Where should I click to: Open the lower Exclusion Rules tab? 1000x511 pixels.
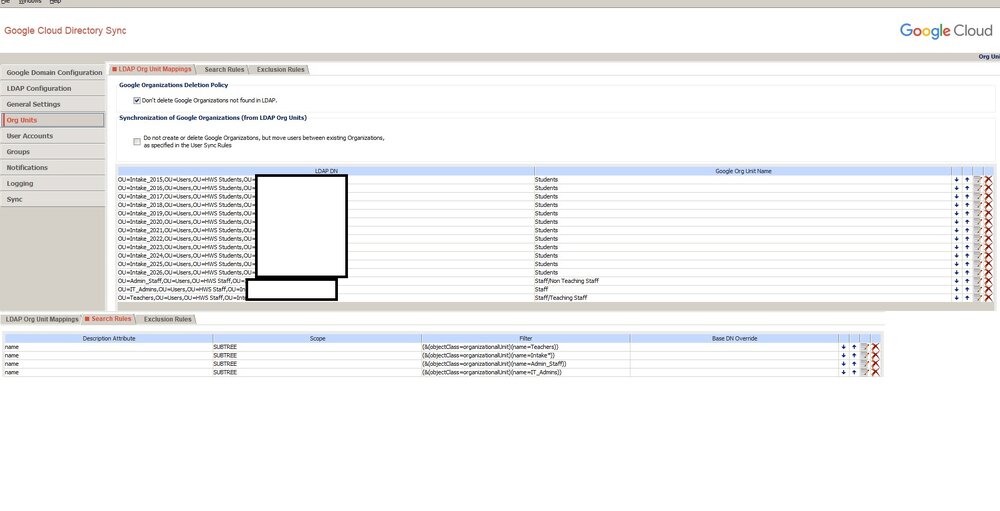tap(167, 319)
